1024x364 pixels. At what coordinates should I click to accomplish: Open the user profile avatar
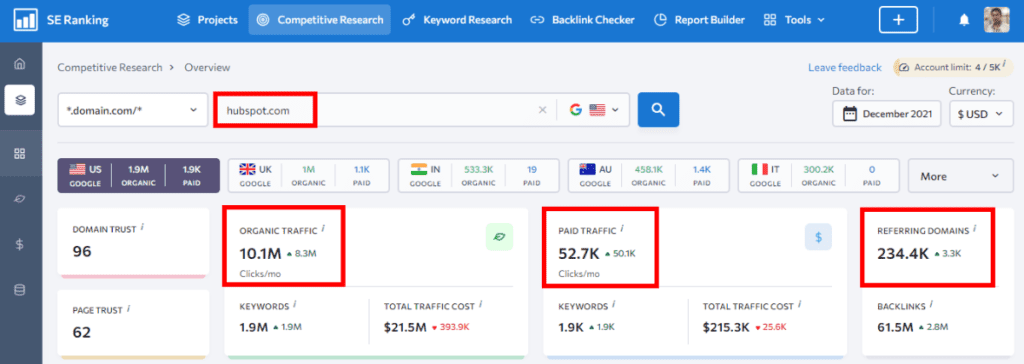point(997,20)
